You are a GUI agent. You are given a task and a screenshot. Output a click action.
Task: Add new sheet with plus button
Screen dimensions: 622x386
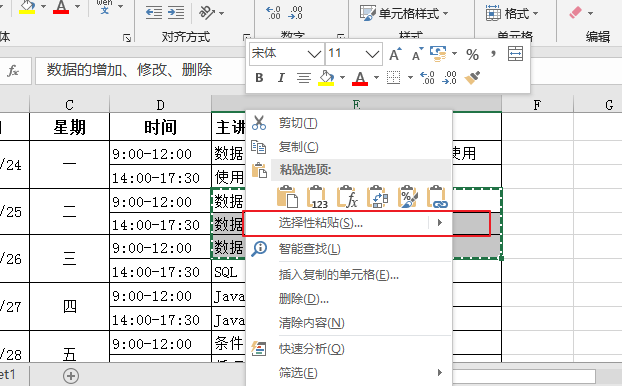[71, 376]
